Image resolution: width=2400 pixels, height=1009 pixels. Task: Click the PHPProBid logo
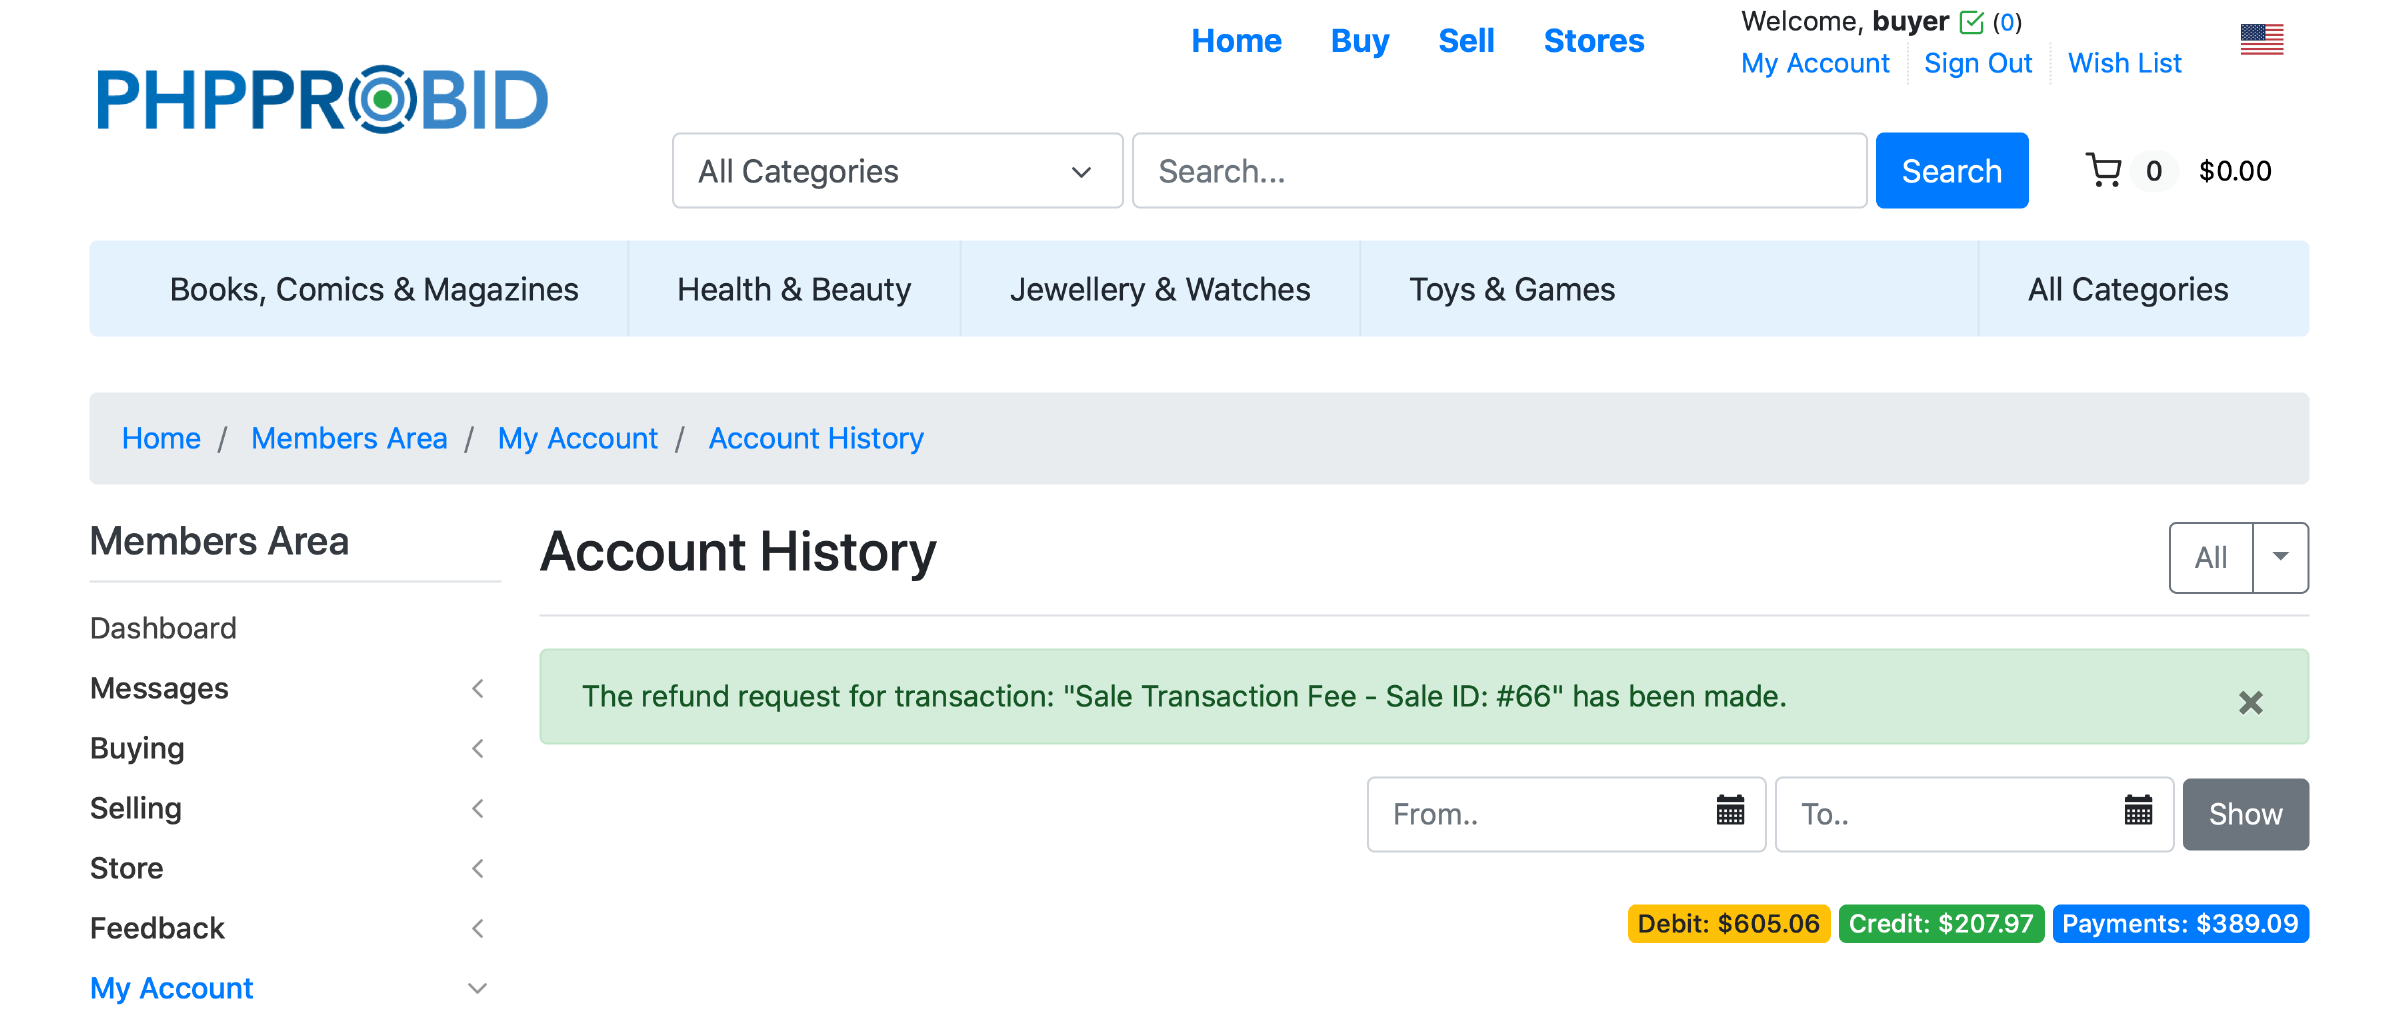(322, 100)
